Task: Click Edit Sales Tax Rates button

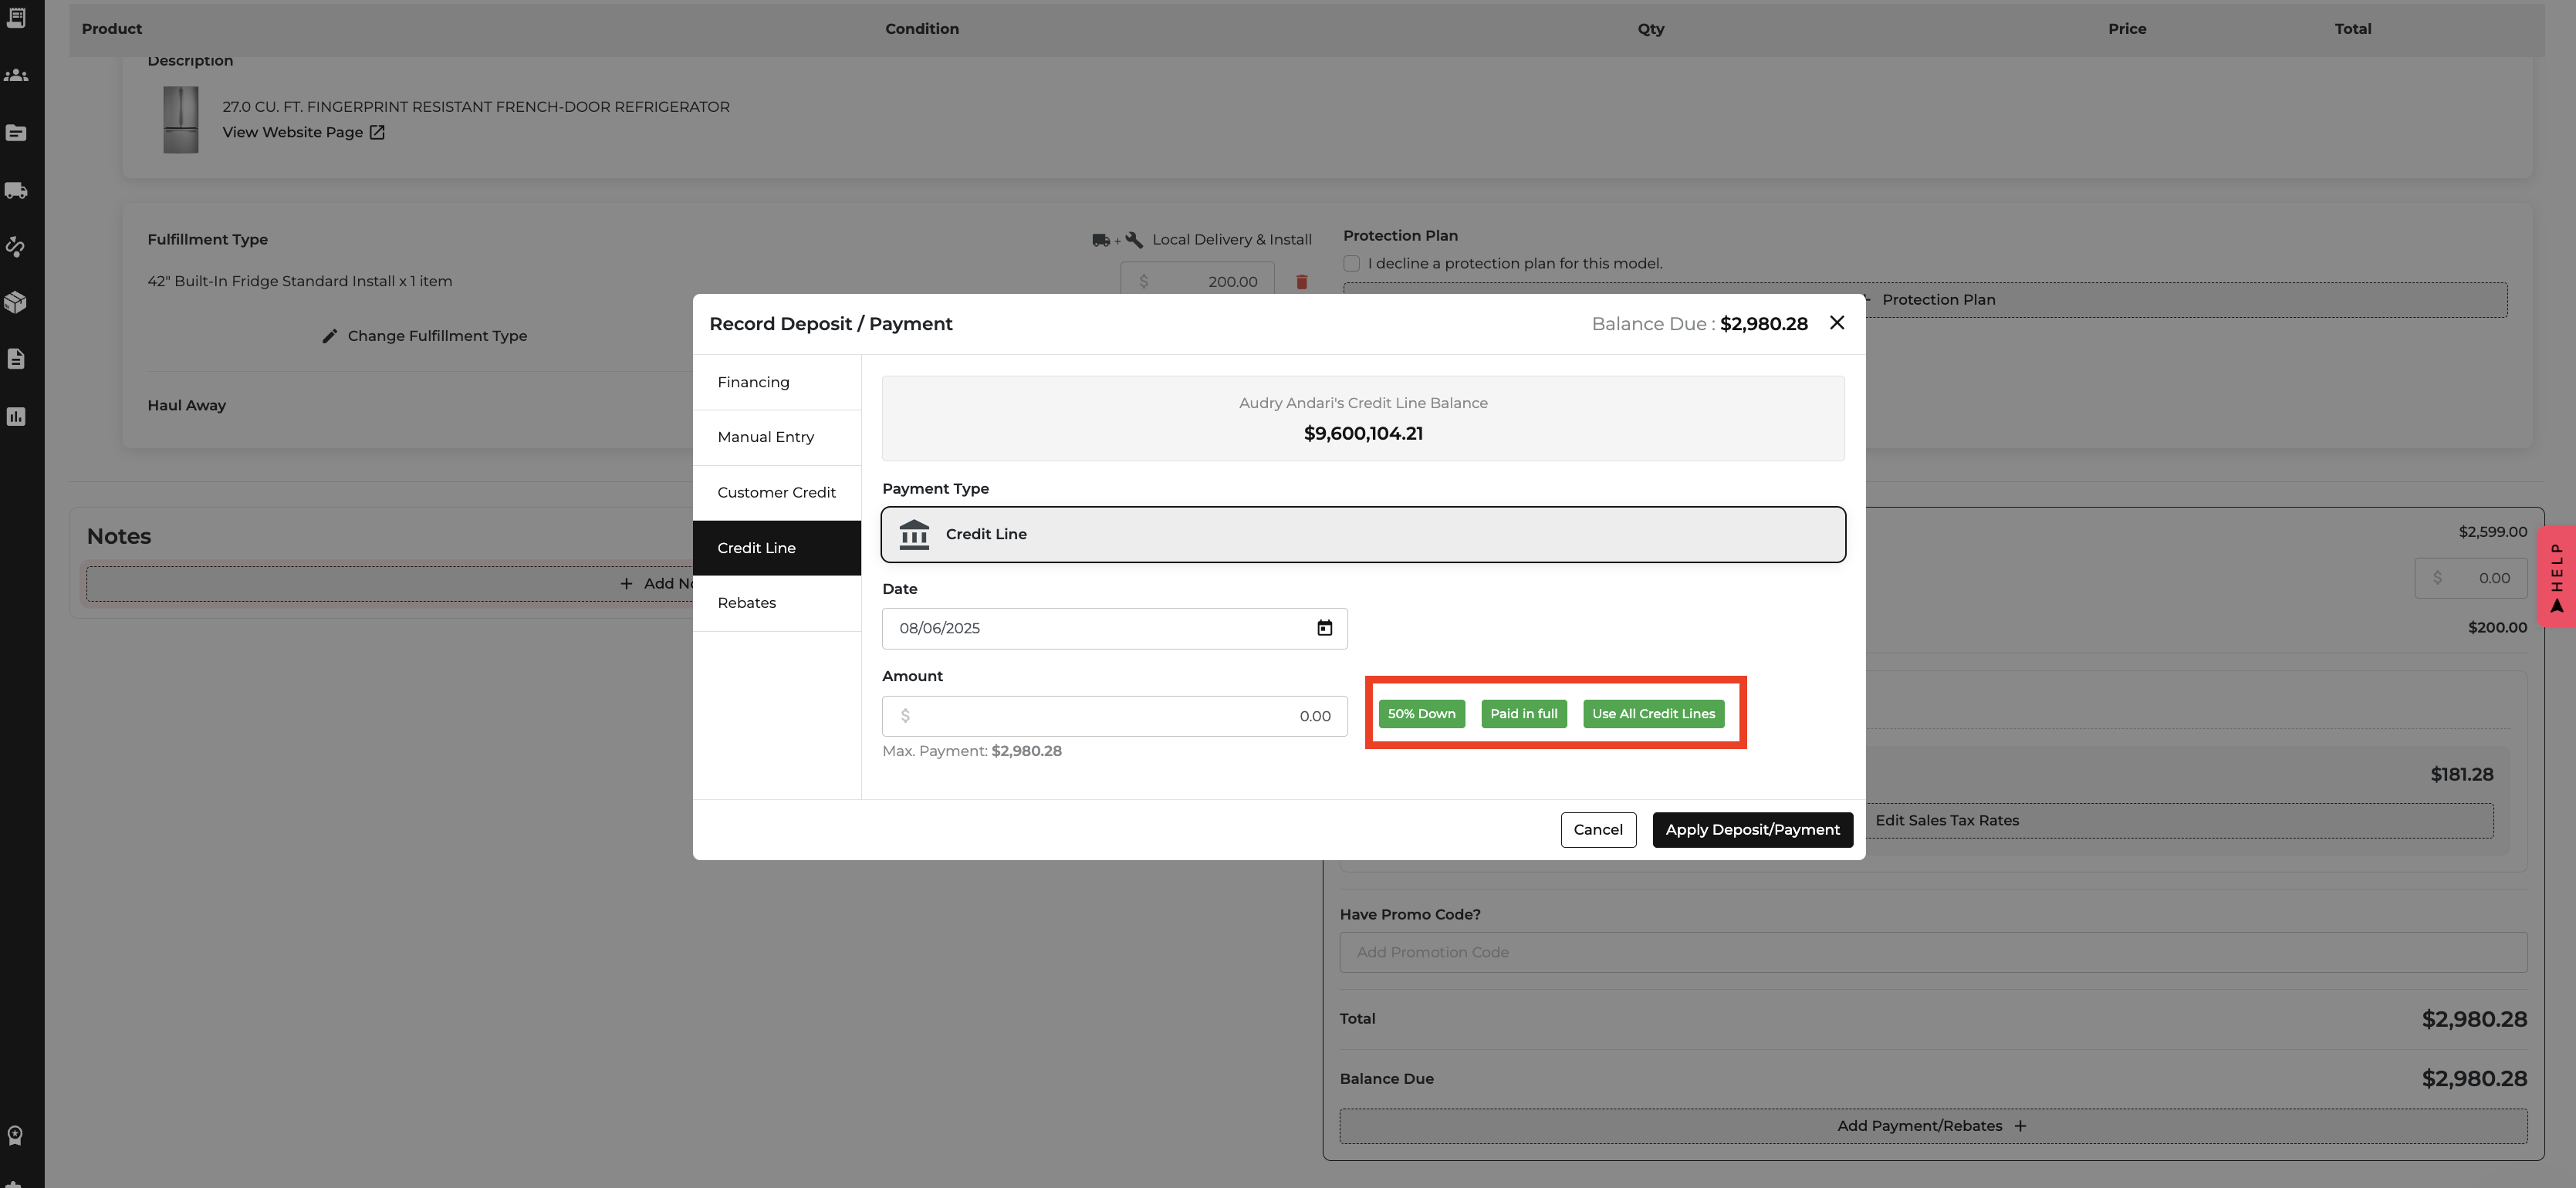Action: 1947,820
